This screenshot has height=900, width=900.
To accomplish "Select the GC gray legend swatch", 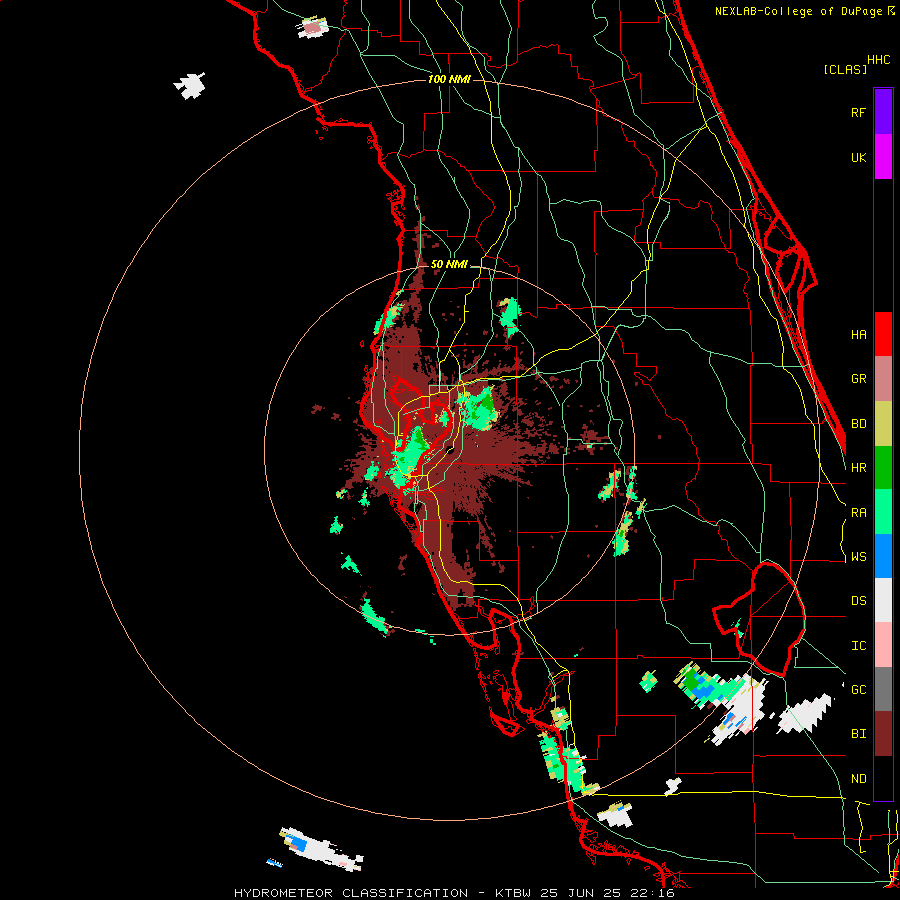I will click(x=883, y=689).
